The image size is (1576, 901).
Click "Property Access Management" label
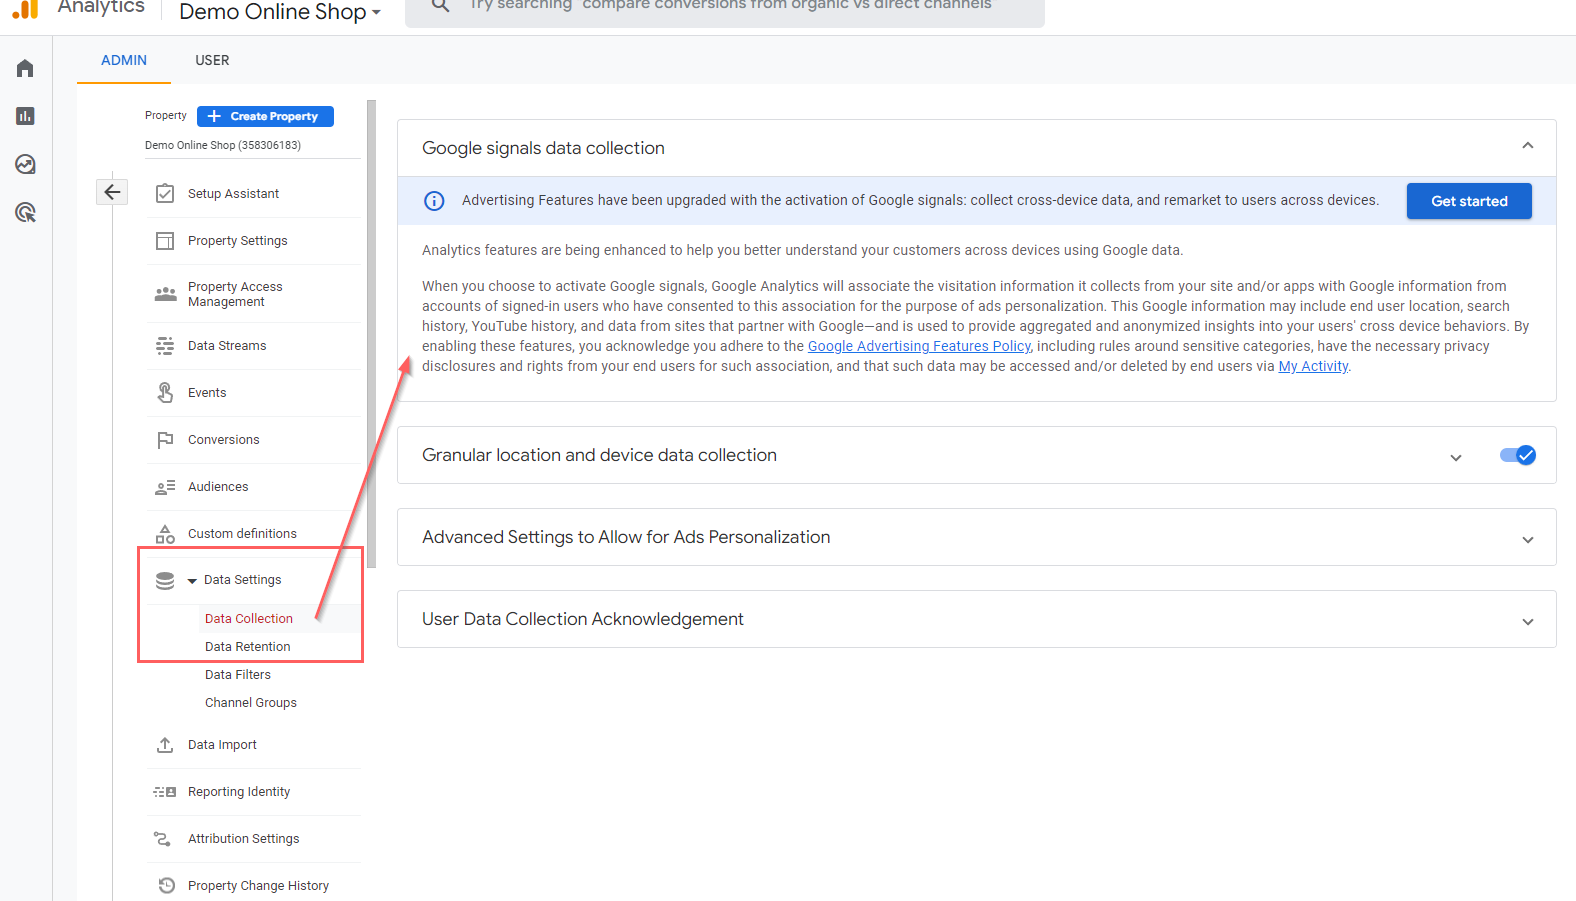pyautogui.click(x=235, y=294)
